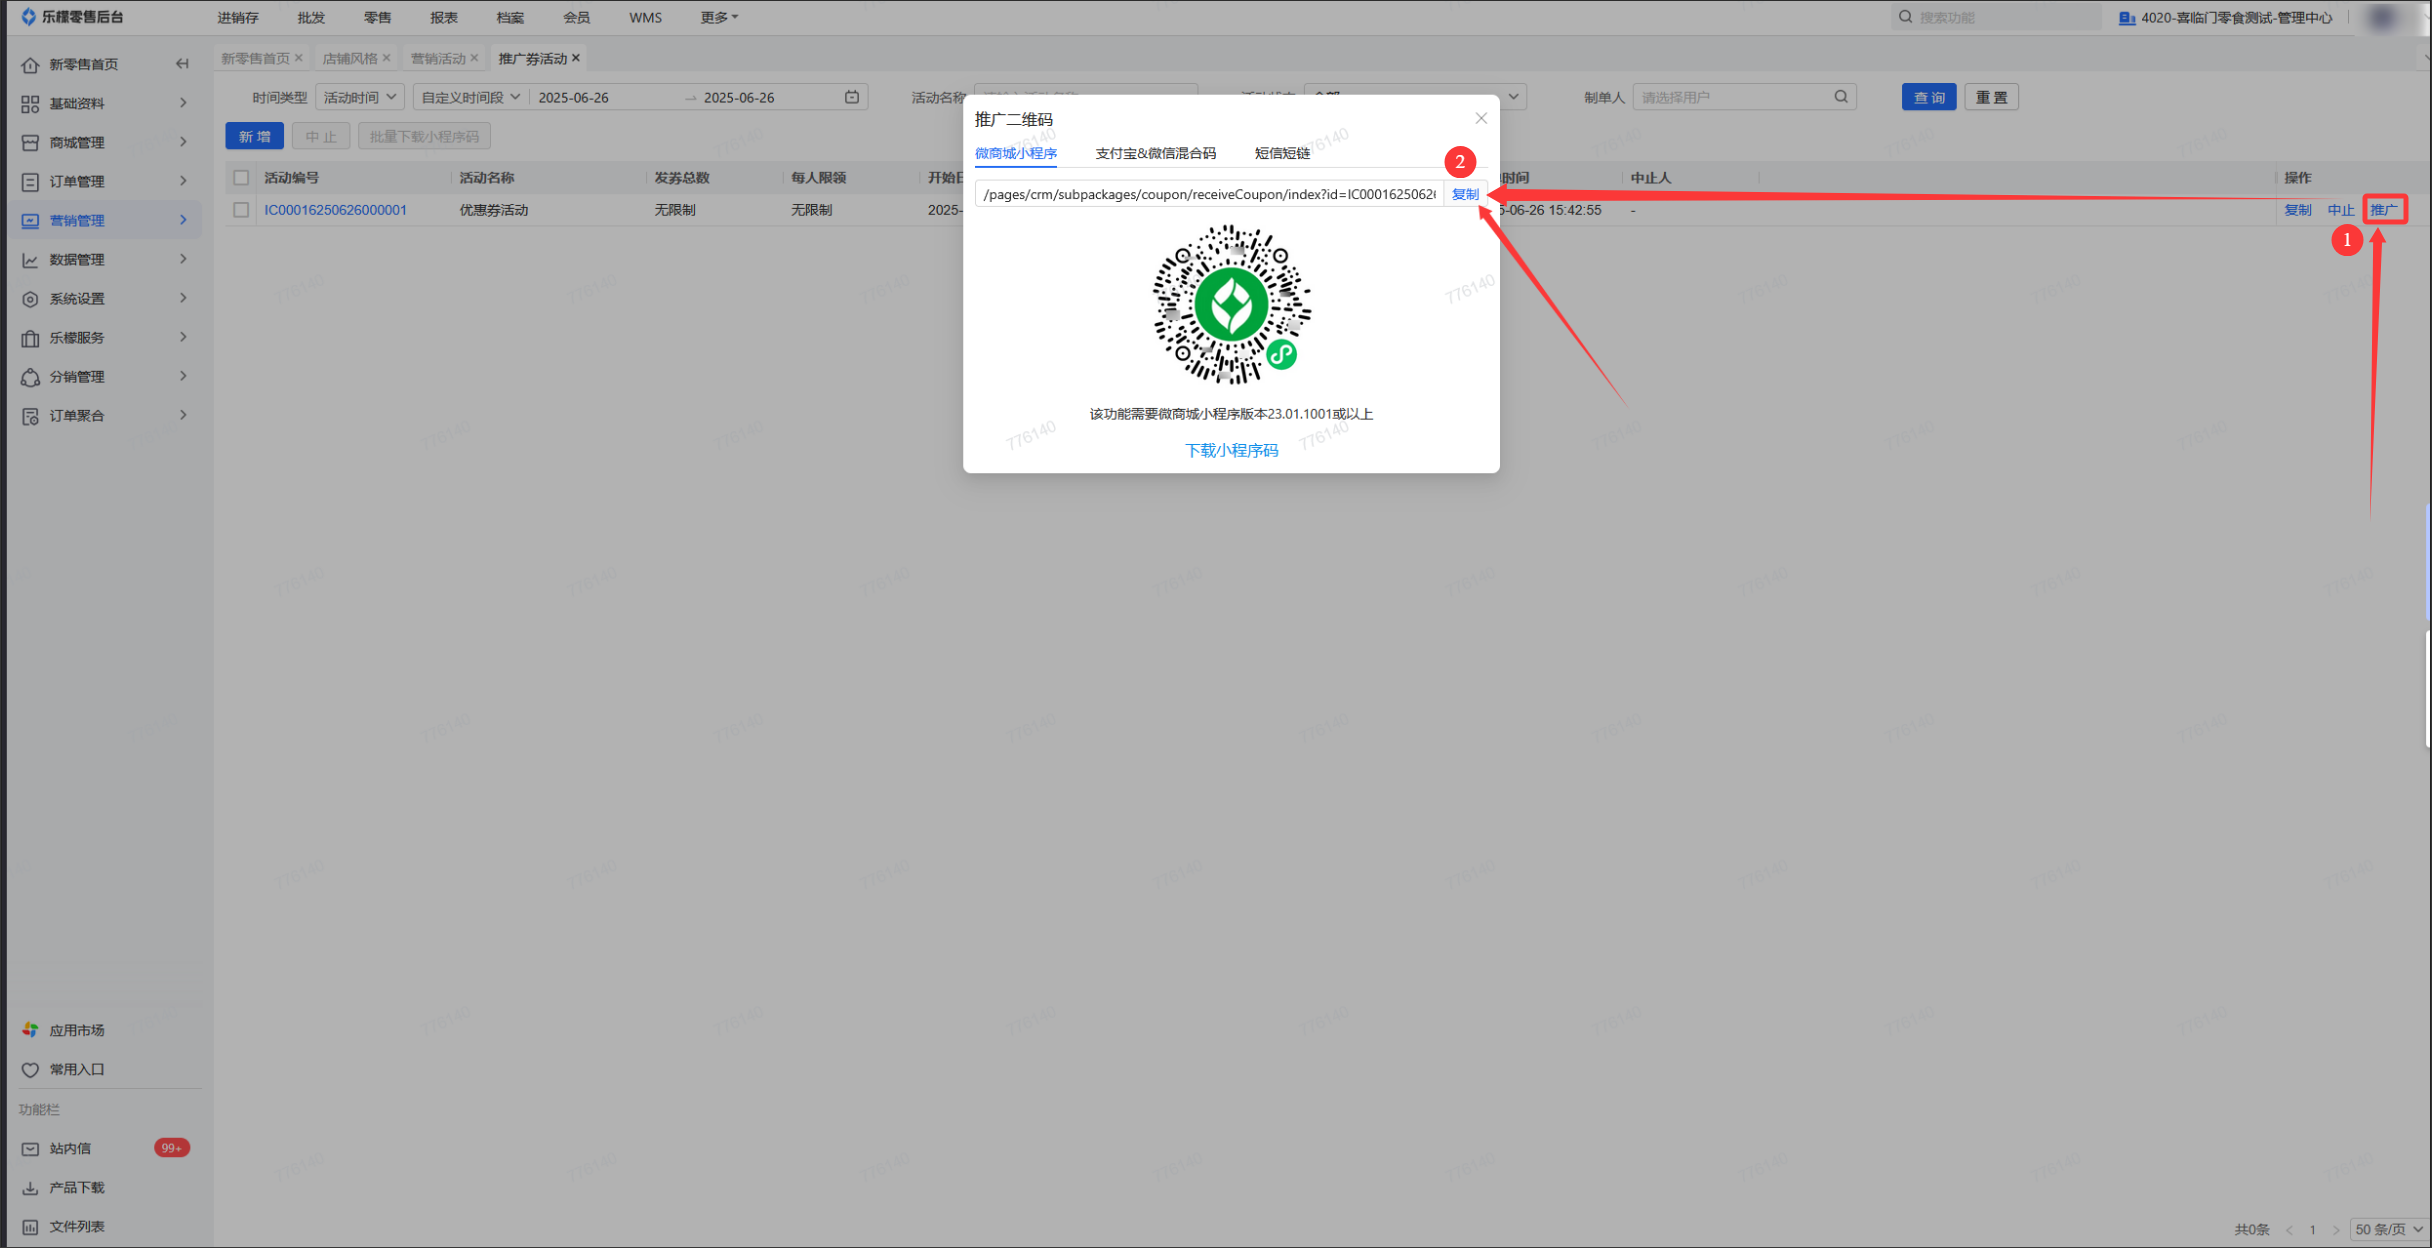Click the 新零售首页 home icon in sidebar
Image resolution: width=2432 pixels, height=1248 pixels.
pos(30,65)
